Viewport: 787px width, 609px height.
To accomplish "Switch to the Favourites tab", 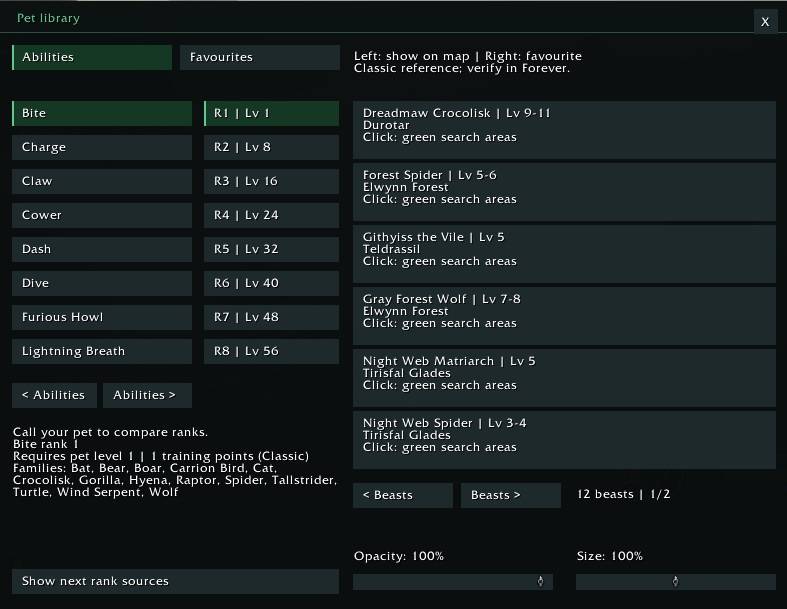I will click(259, 57).
